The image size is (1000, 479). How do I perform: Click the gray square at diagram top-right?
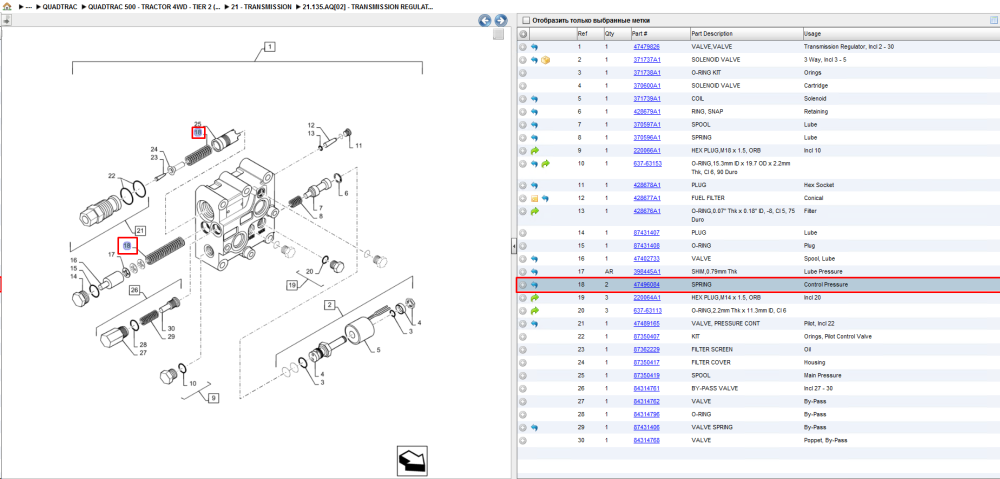[499, 34]
